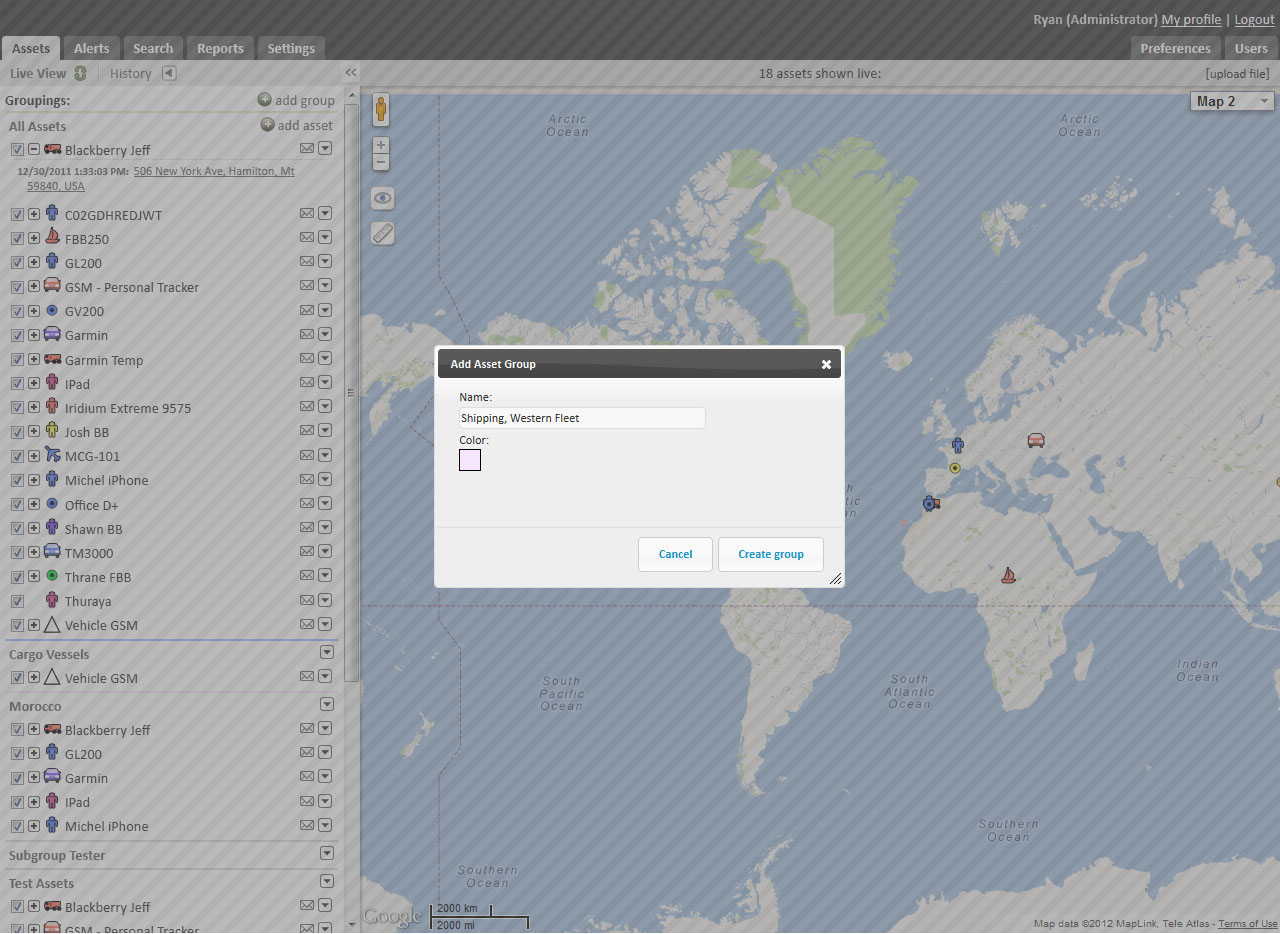Image resolution: width=1280 pixels, height=934 pixels.
Task: Collapse the left panel with double arrow
Action: point(351,73)
